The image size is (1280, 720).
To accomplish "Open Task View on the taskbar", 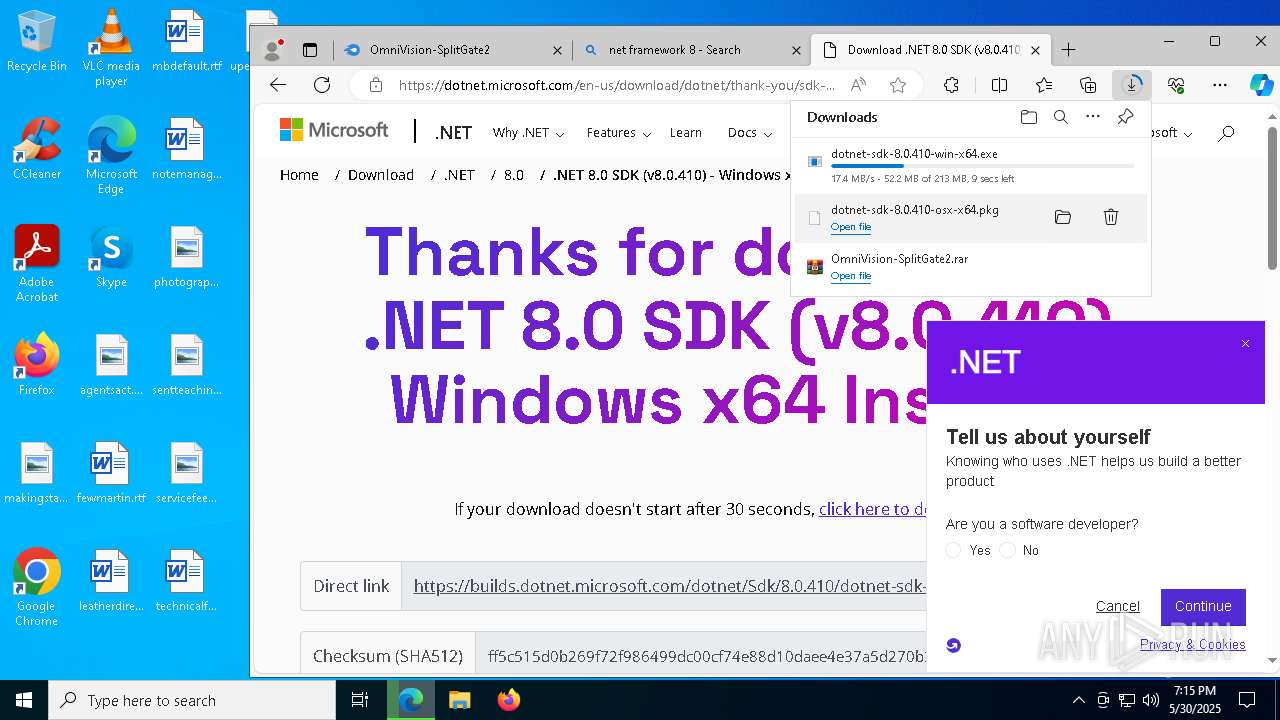I will (x=360, y=700).
